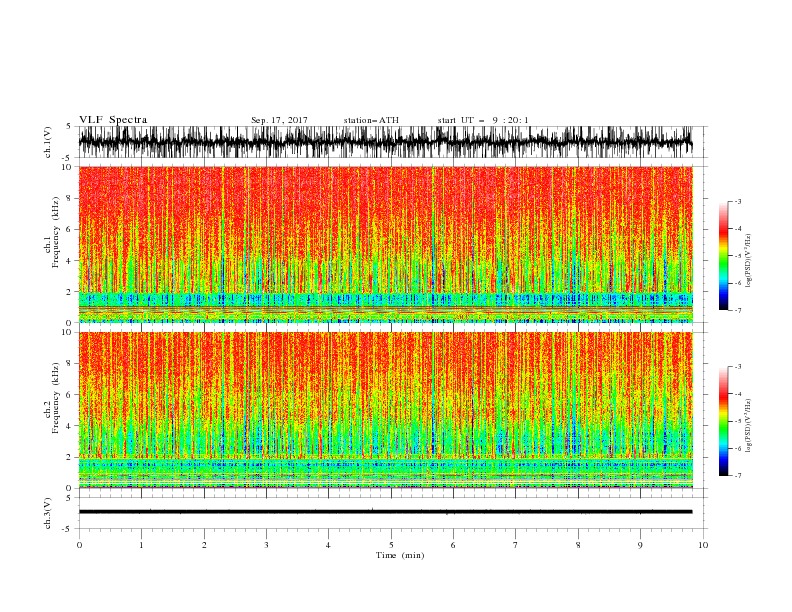Click the "-7" tick on ch.2 color bar
The image size is (792, 612).
(736, 476)
